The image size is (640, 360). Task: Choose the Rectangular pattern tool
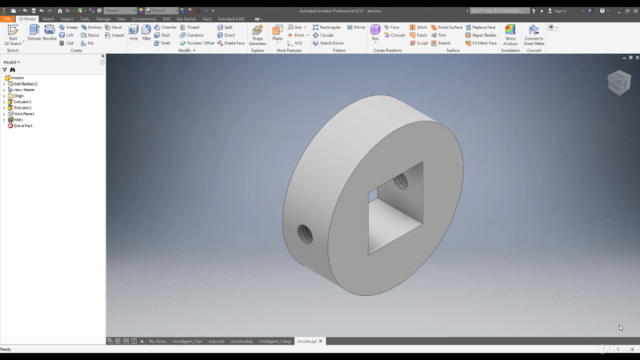pos(327,27)
